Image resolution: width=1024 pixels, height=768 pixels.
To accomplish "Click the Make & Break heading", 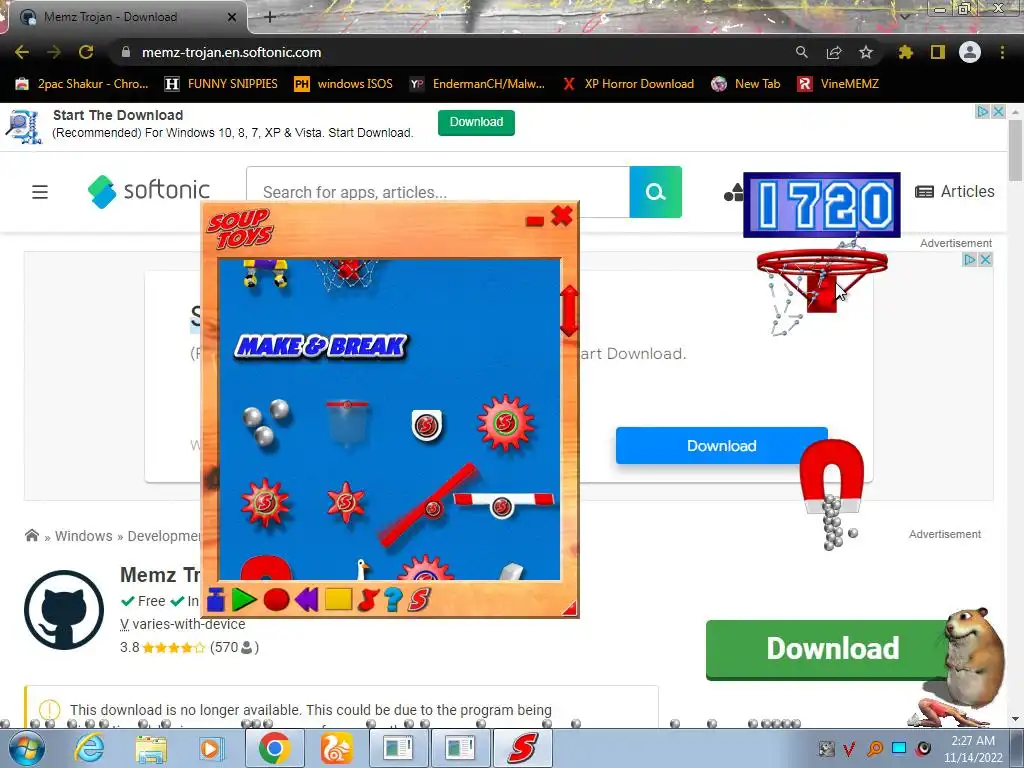I will tap(320, 345).
